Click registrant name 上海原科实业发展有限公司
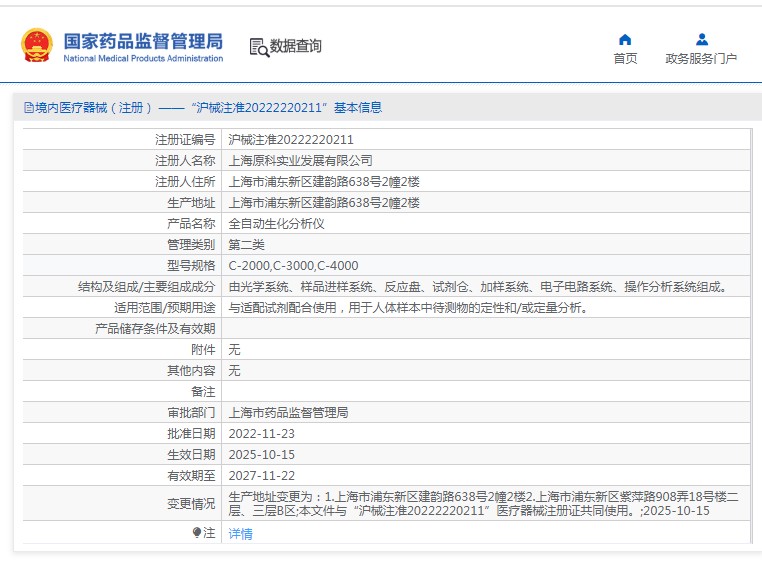 pyautogui.click(x=300, y=161)
